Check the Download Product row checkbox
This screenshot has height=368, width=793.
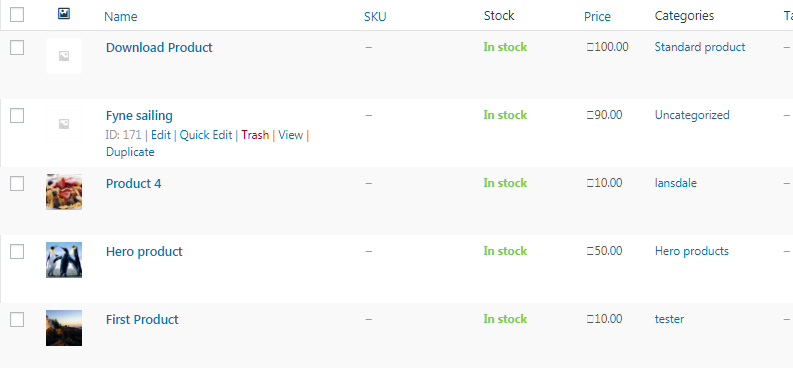17,48
